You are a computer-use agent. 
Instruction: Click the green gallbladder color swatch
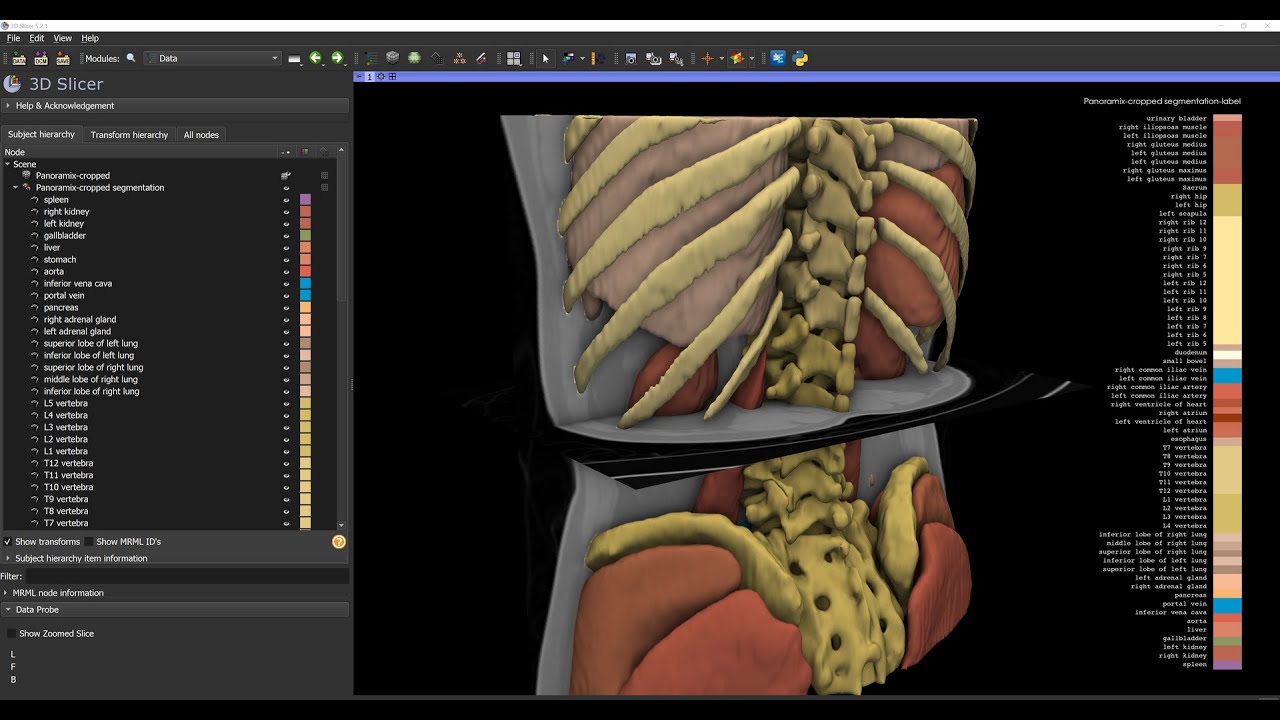click(x=305, y=236)
